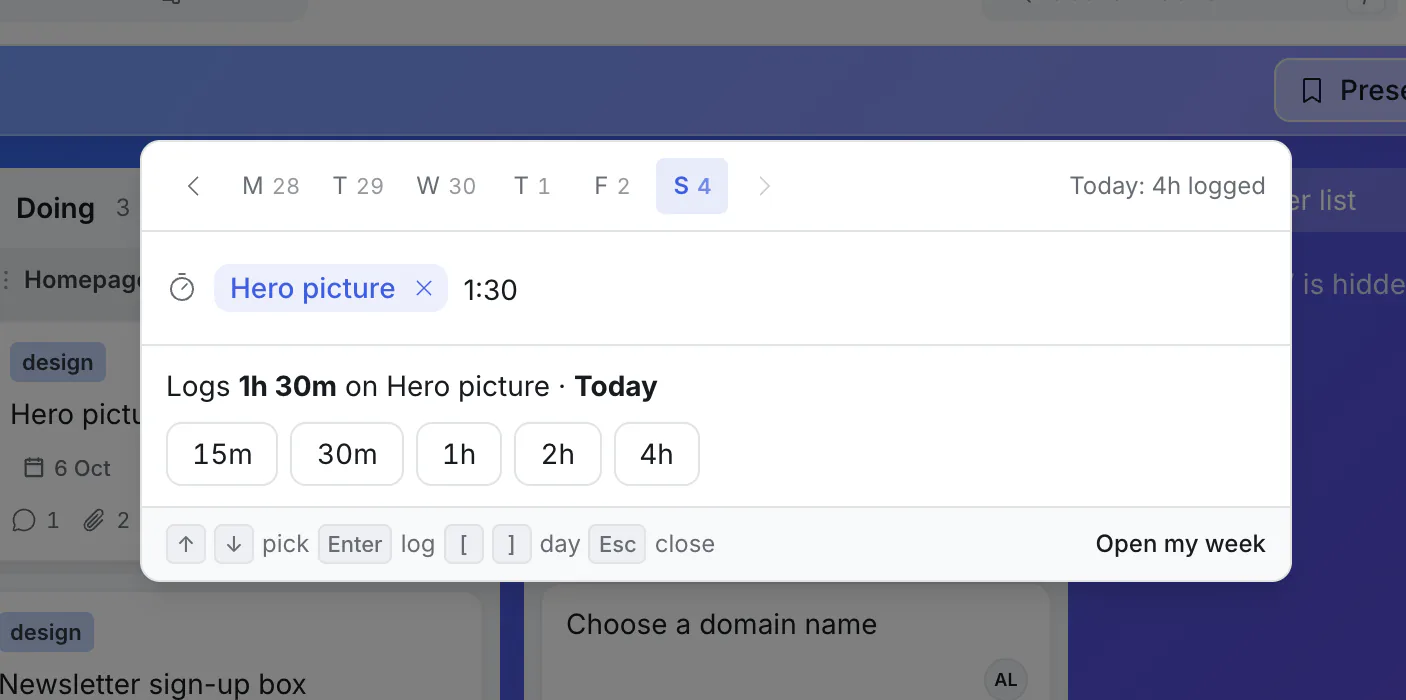
Task: Click the stopwatch icon beside the task chip
Action: point(182,288)
